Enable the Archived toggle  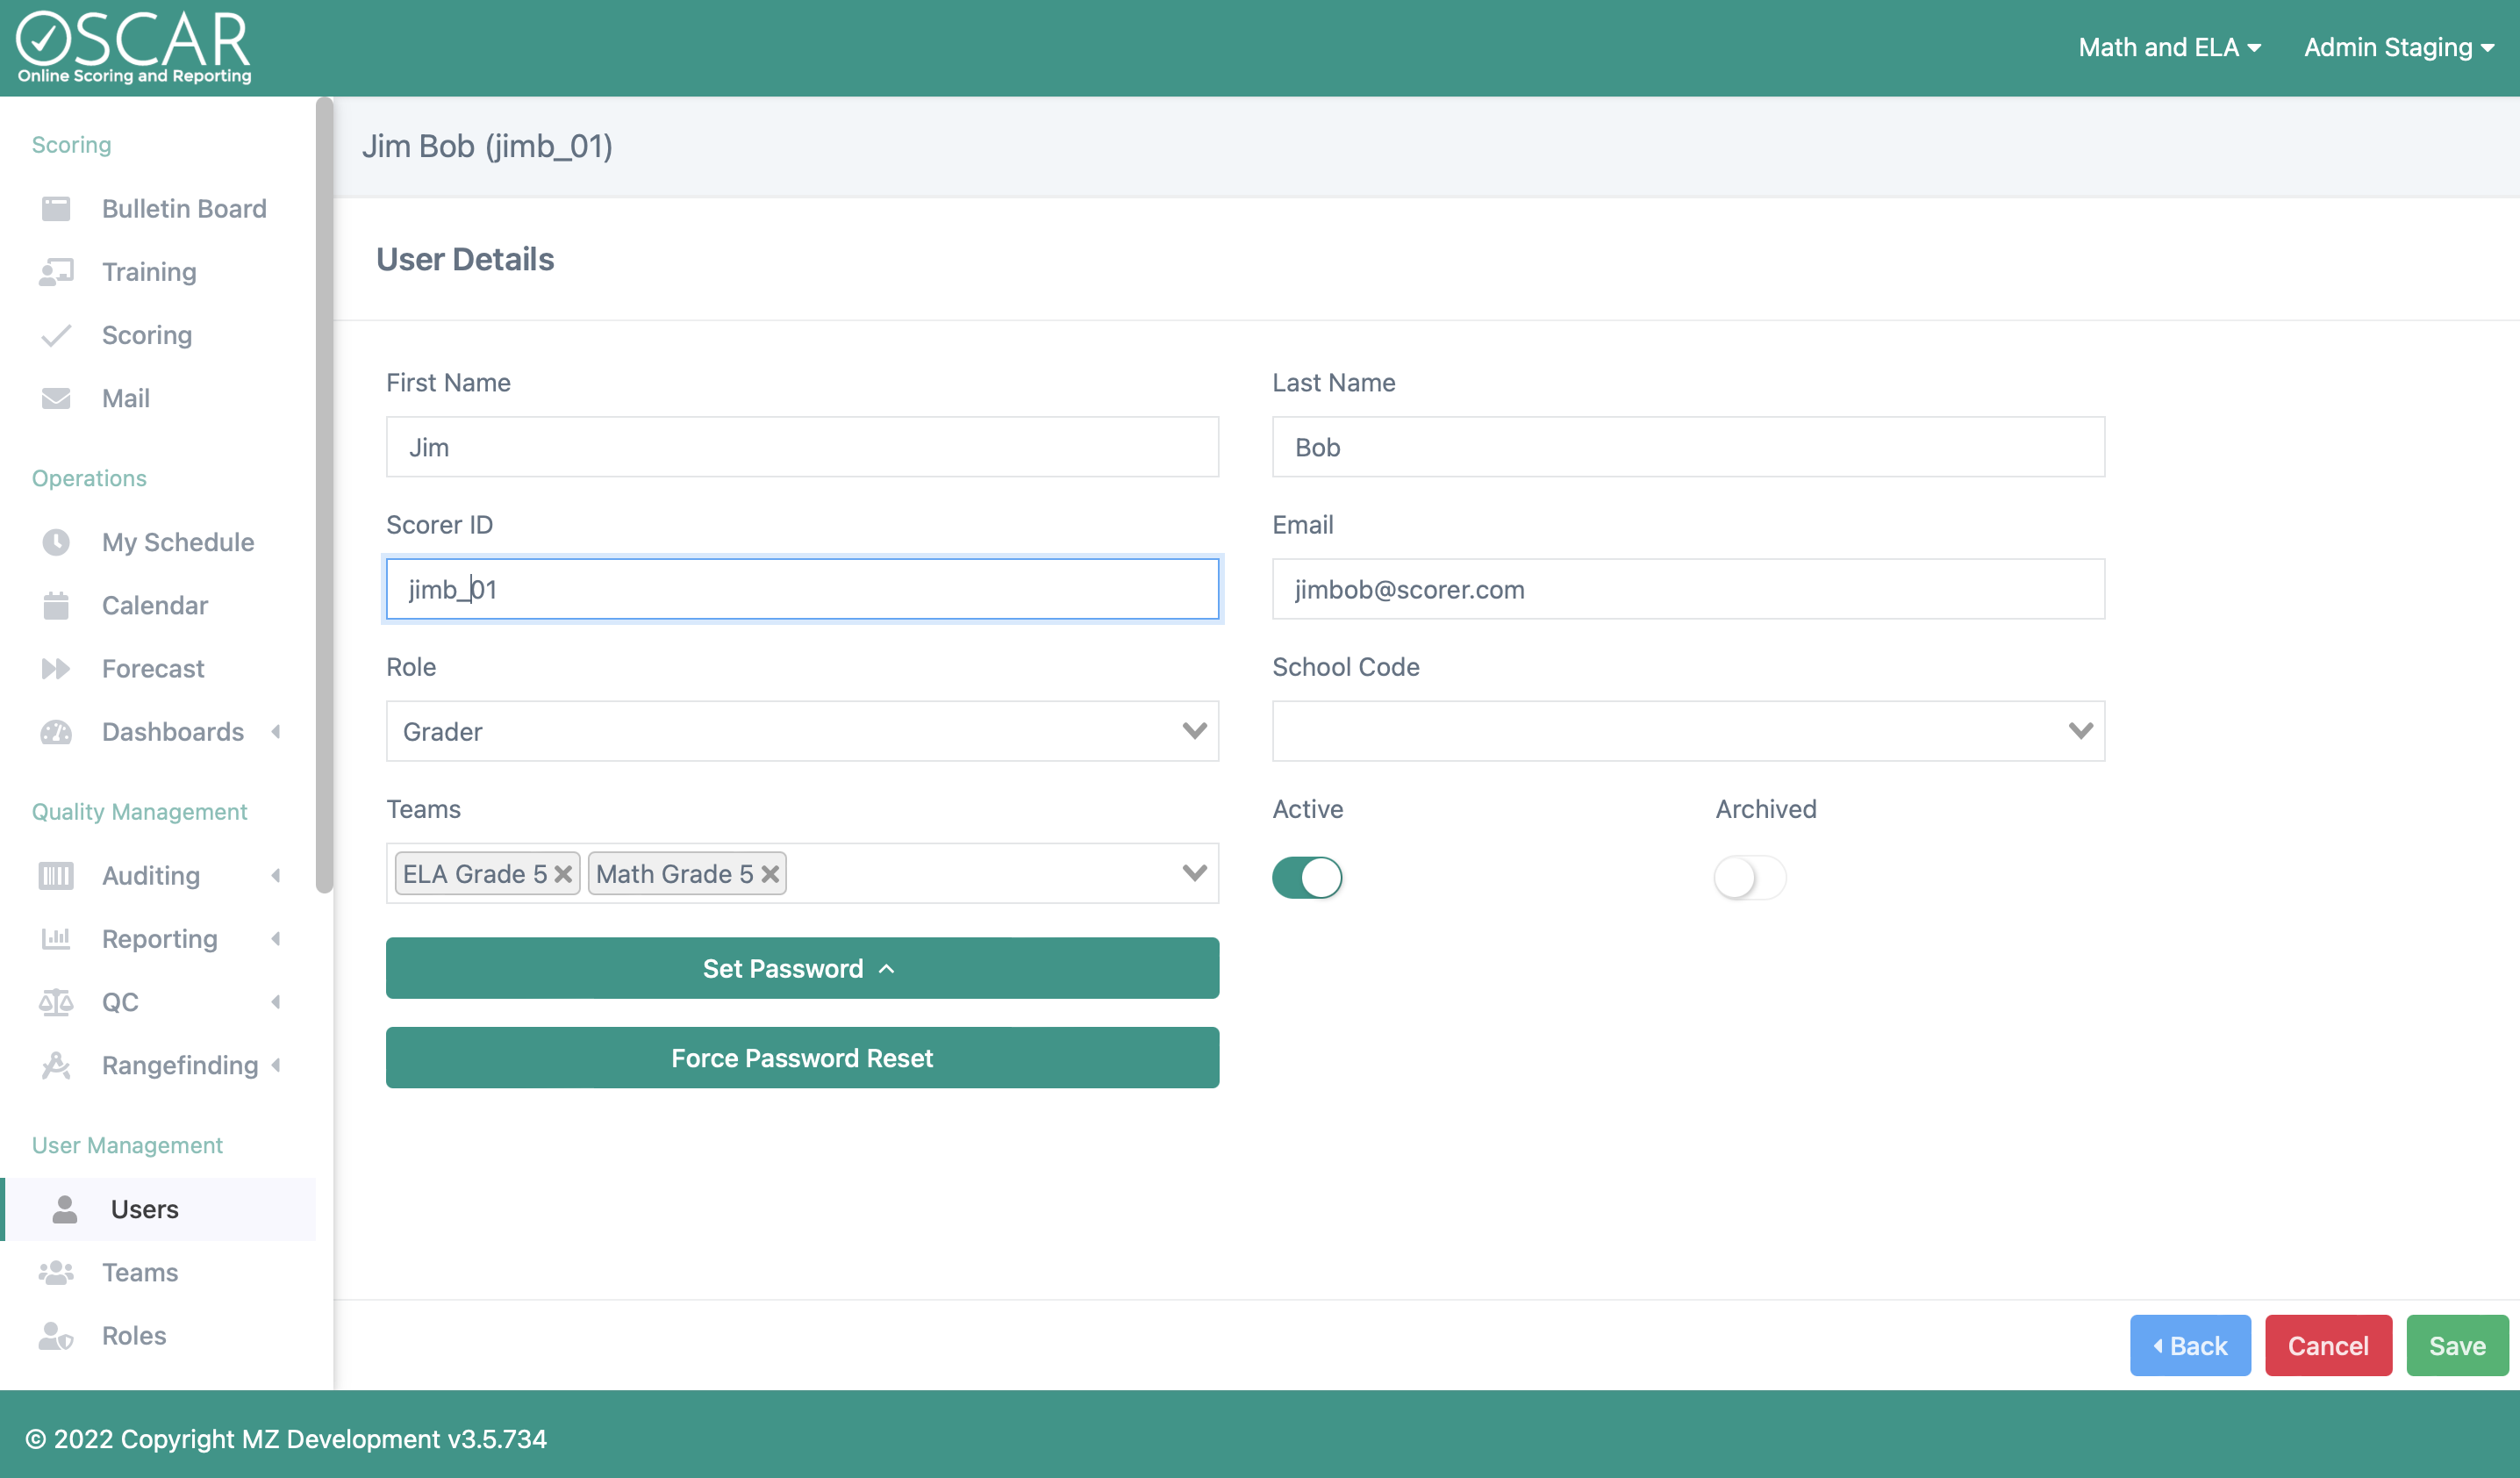[1749, 878]
